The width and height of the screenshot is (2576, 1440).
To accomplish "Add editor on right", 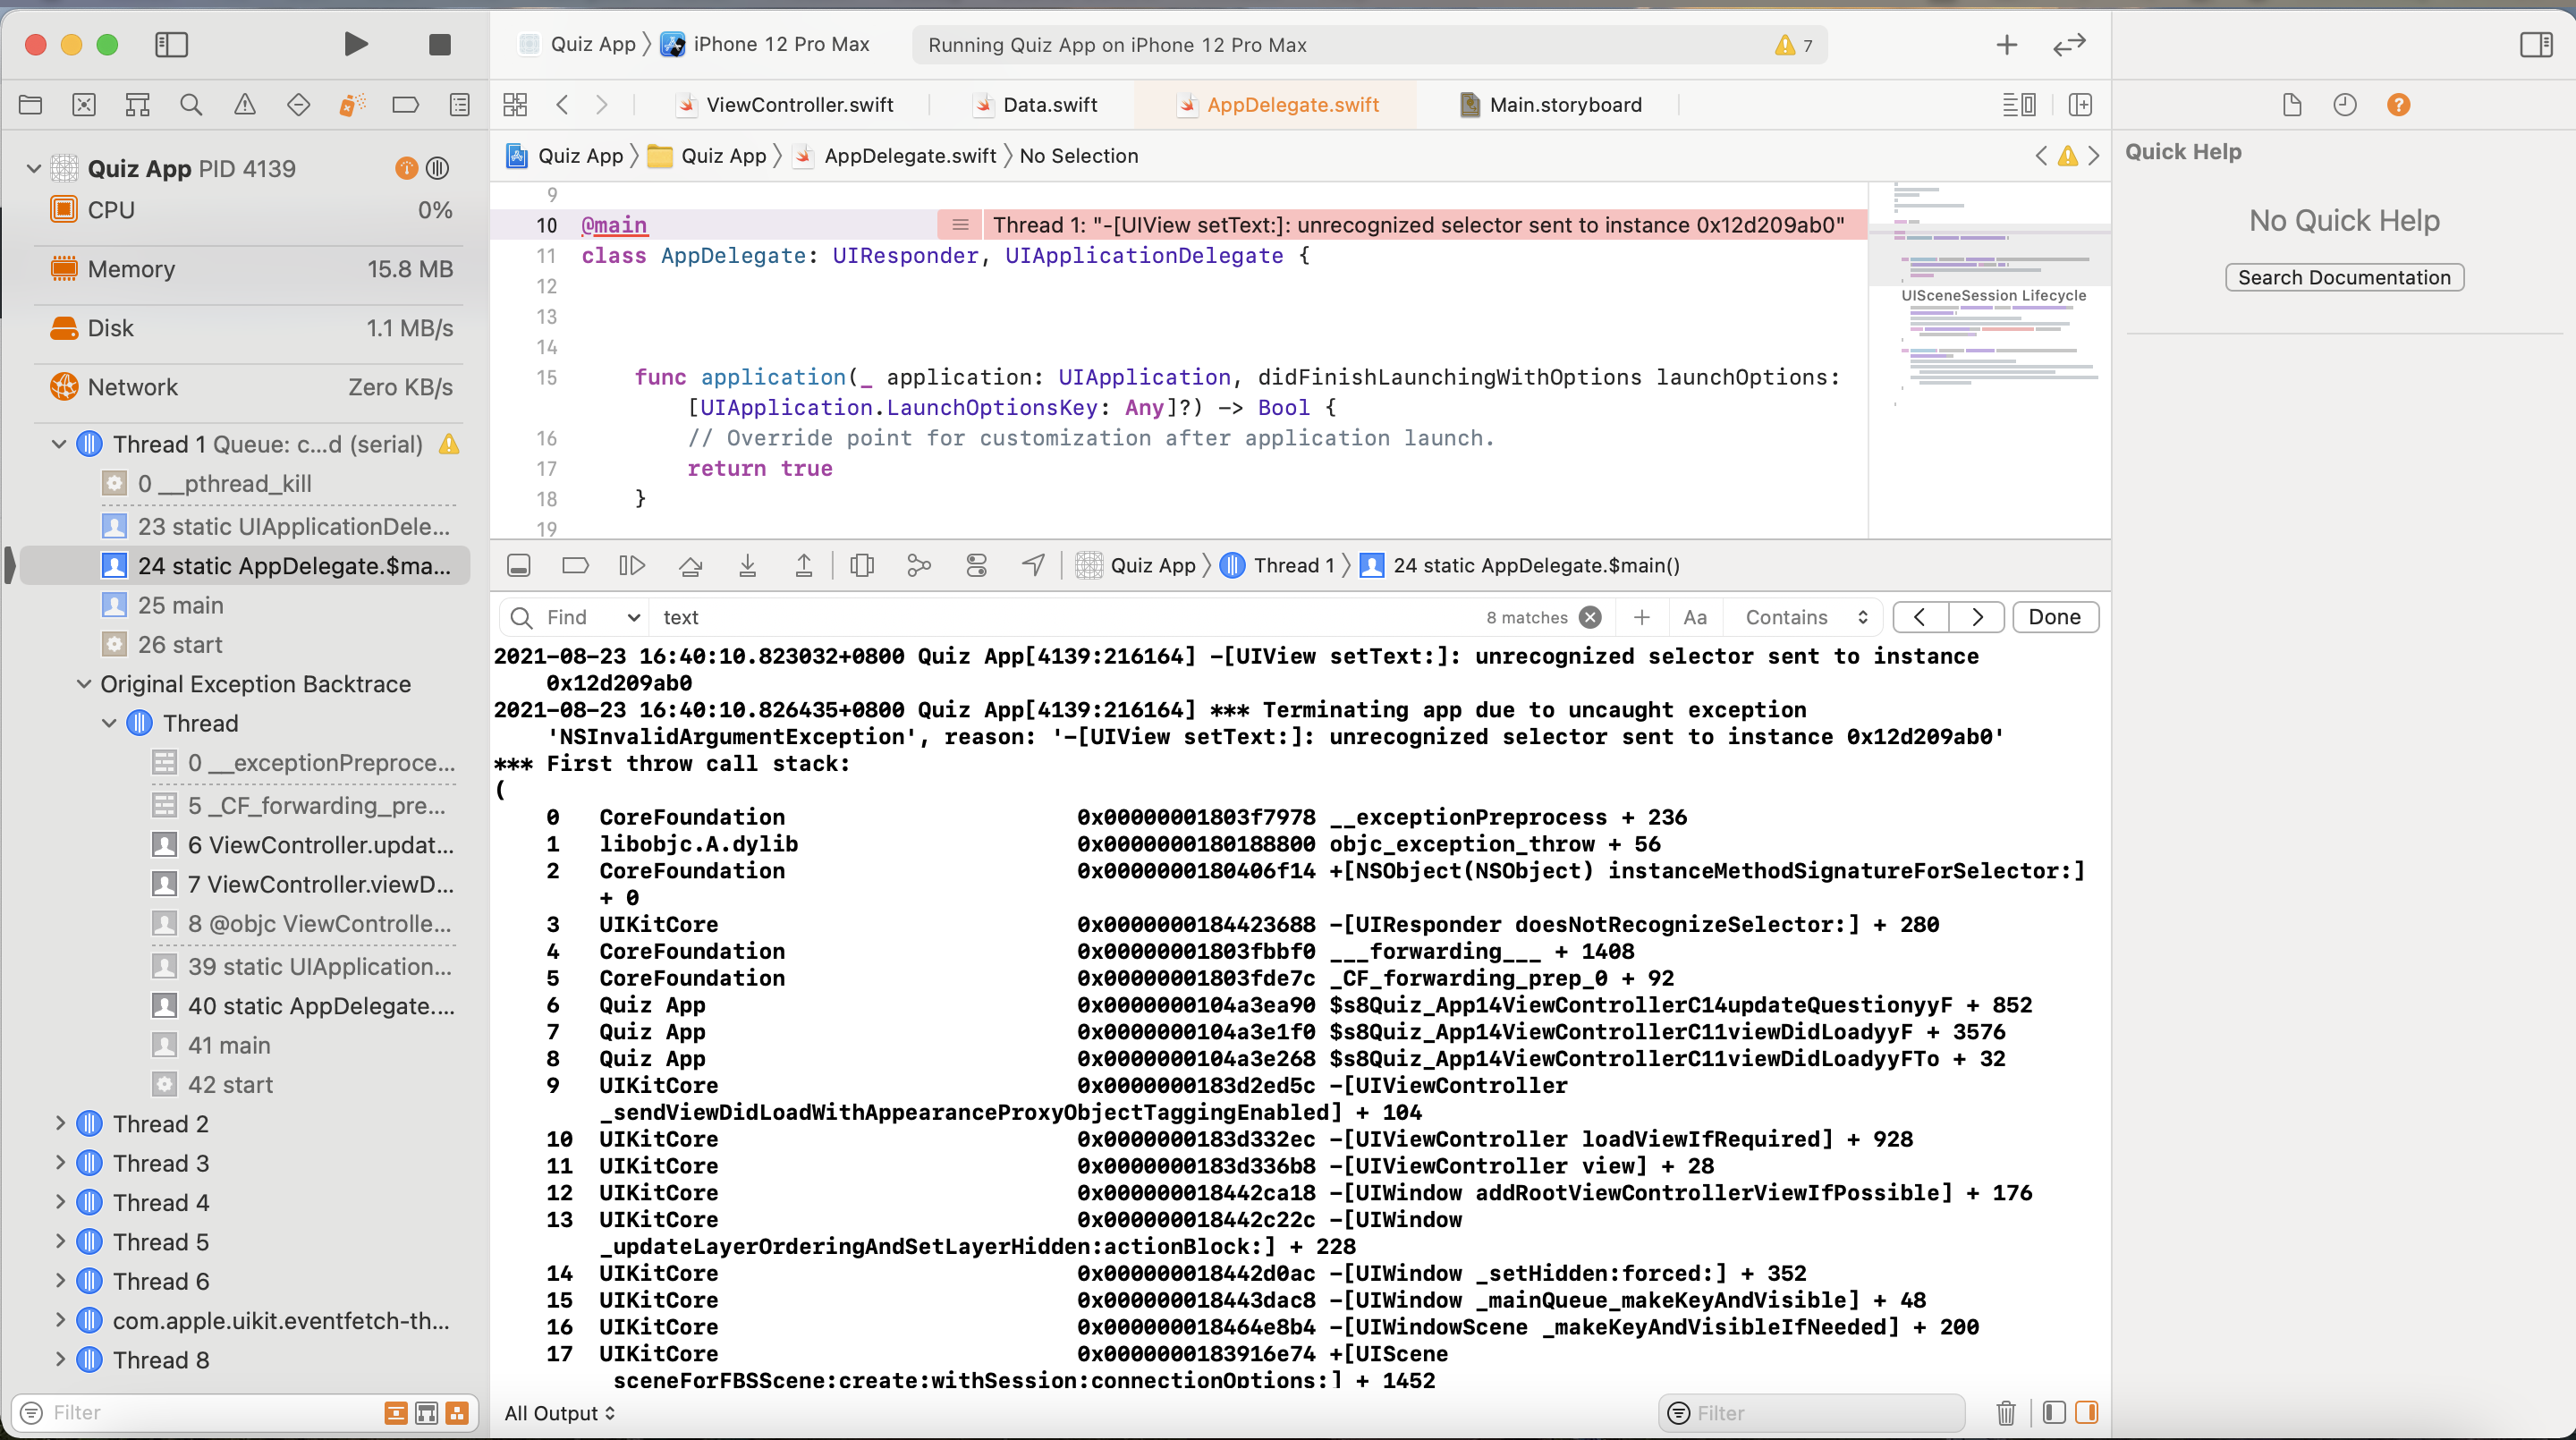I will 2080,104.
